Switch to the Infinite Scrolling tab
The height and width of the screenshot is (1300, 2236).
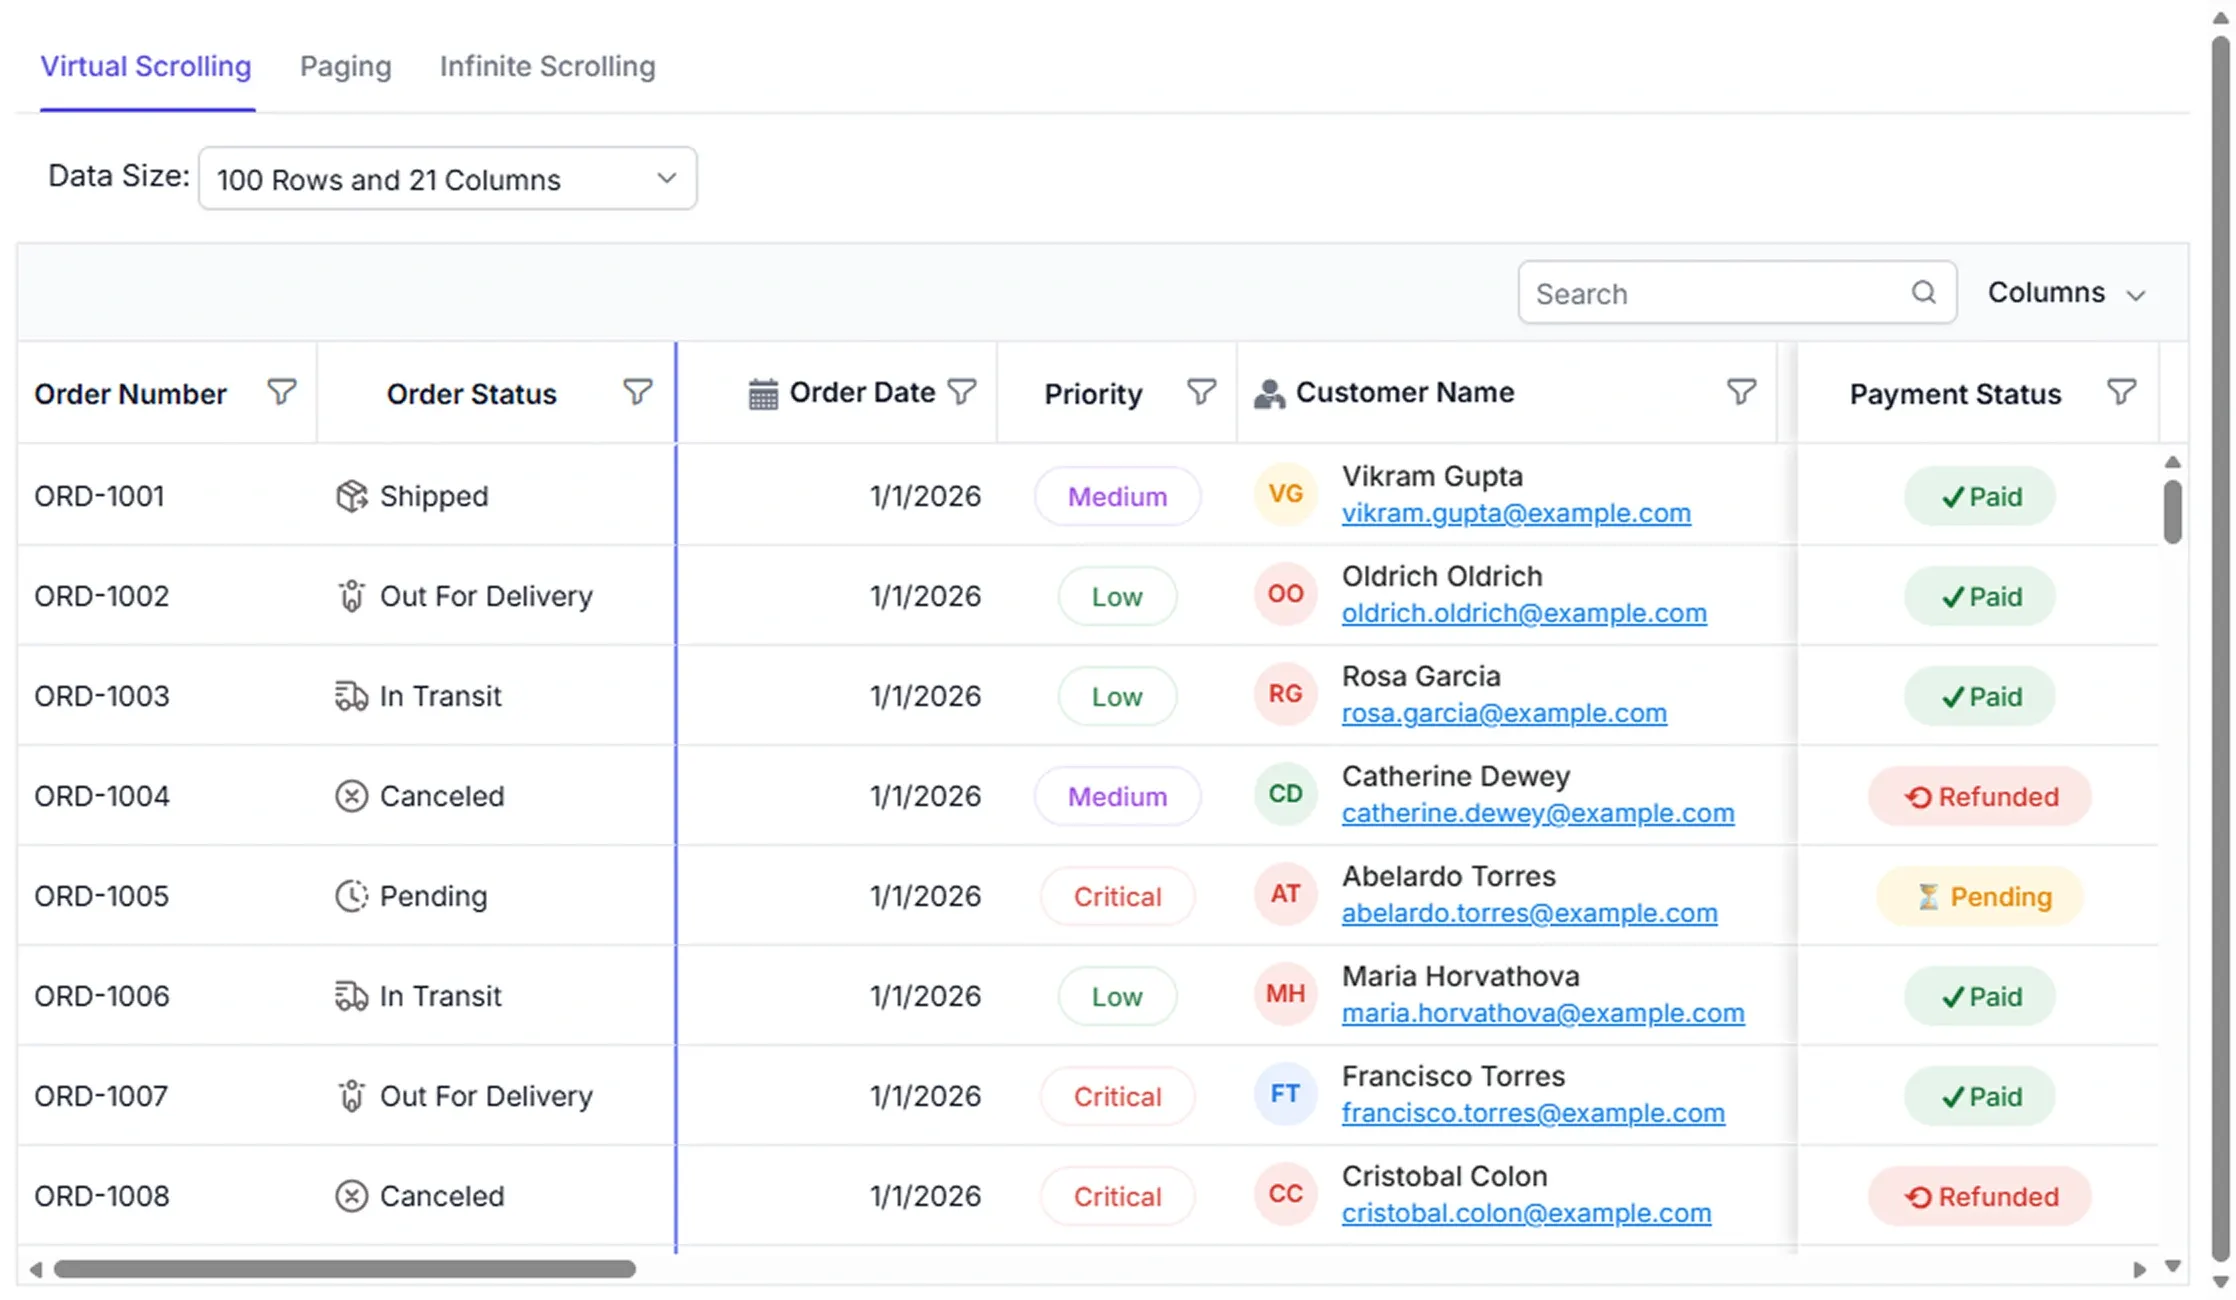548,66
